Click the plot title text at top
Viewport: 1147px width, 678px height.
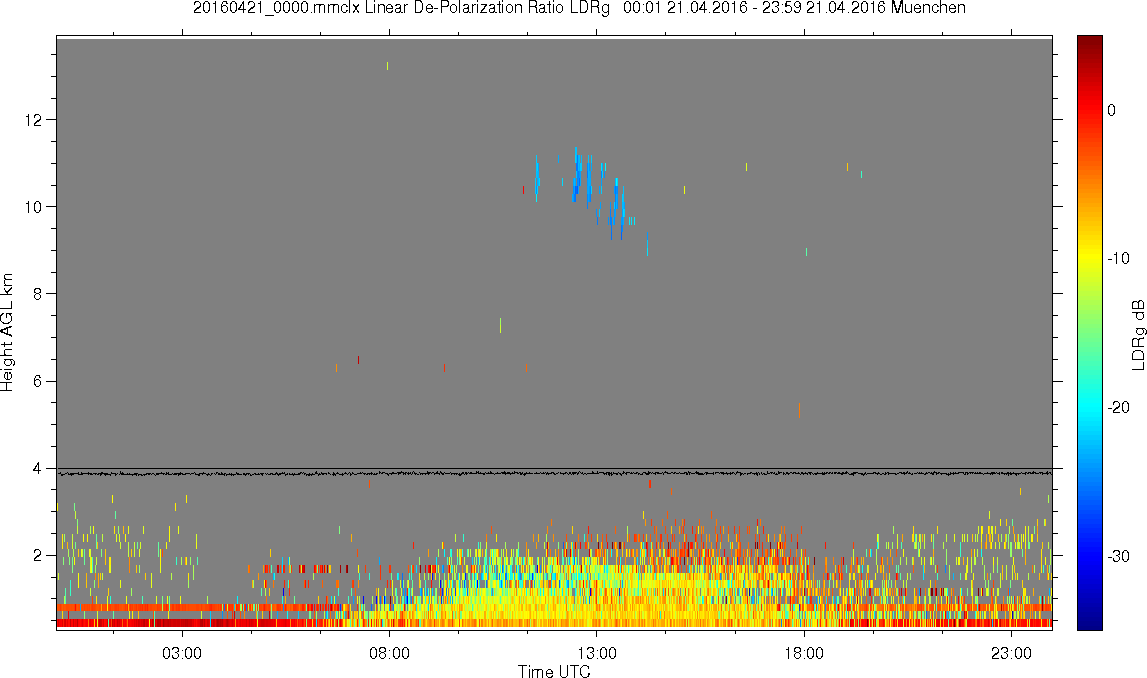[579, 8]
